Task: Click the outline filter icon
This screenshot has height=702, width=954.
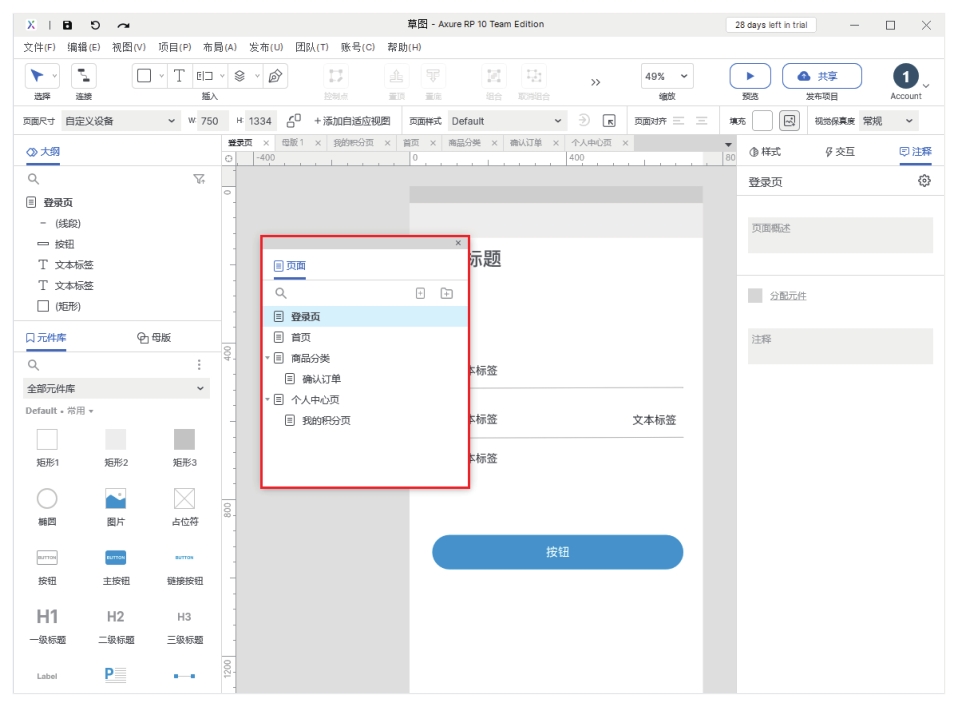Action: [x=198, y=179]
